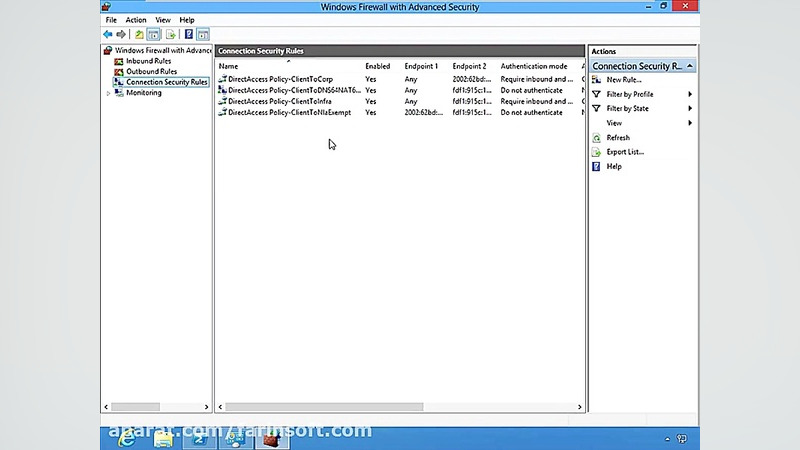The image size is (800, 450).
Task: Click Export List... action
Action: point(626,152)
